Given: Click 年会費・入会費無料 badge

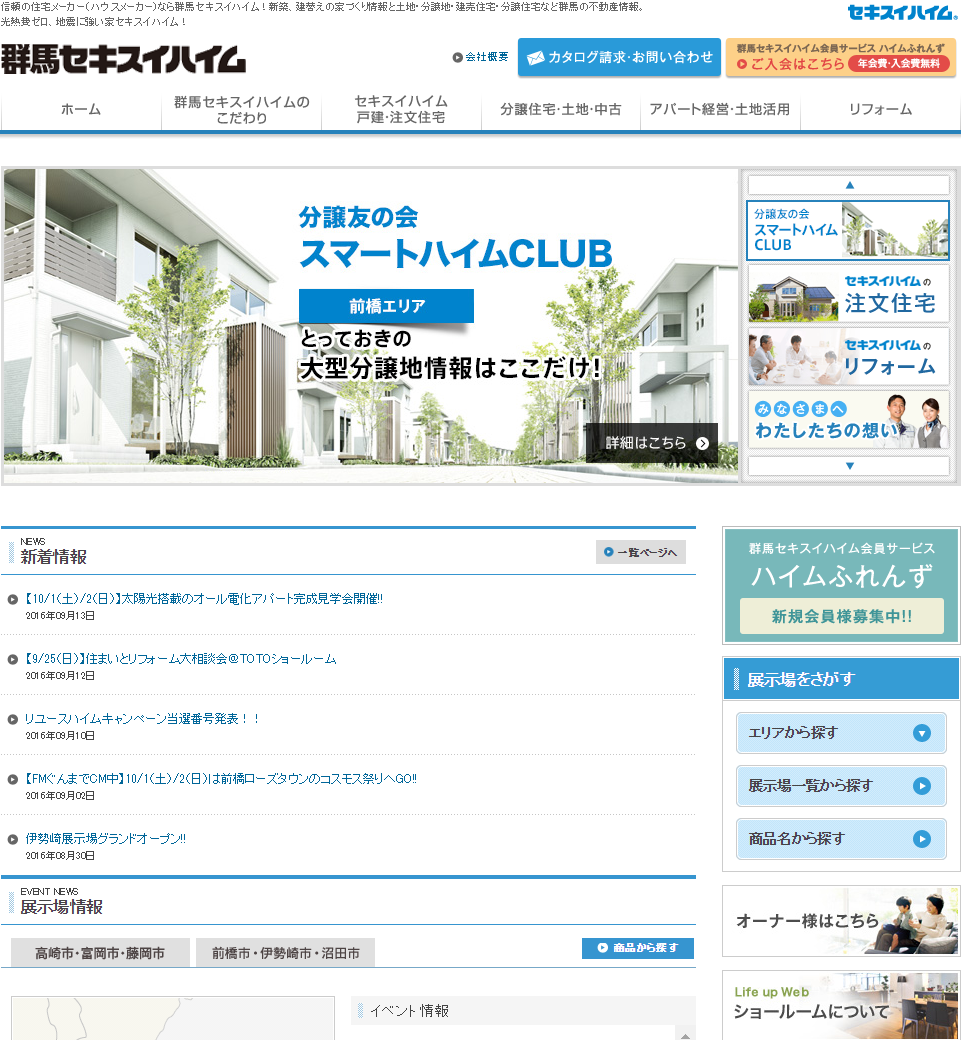Looking at the screenshot, I should (899, 64).
